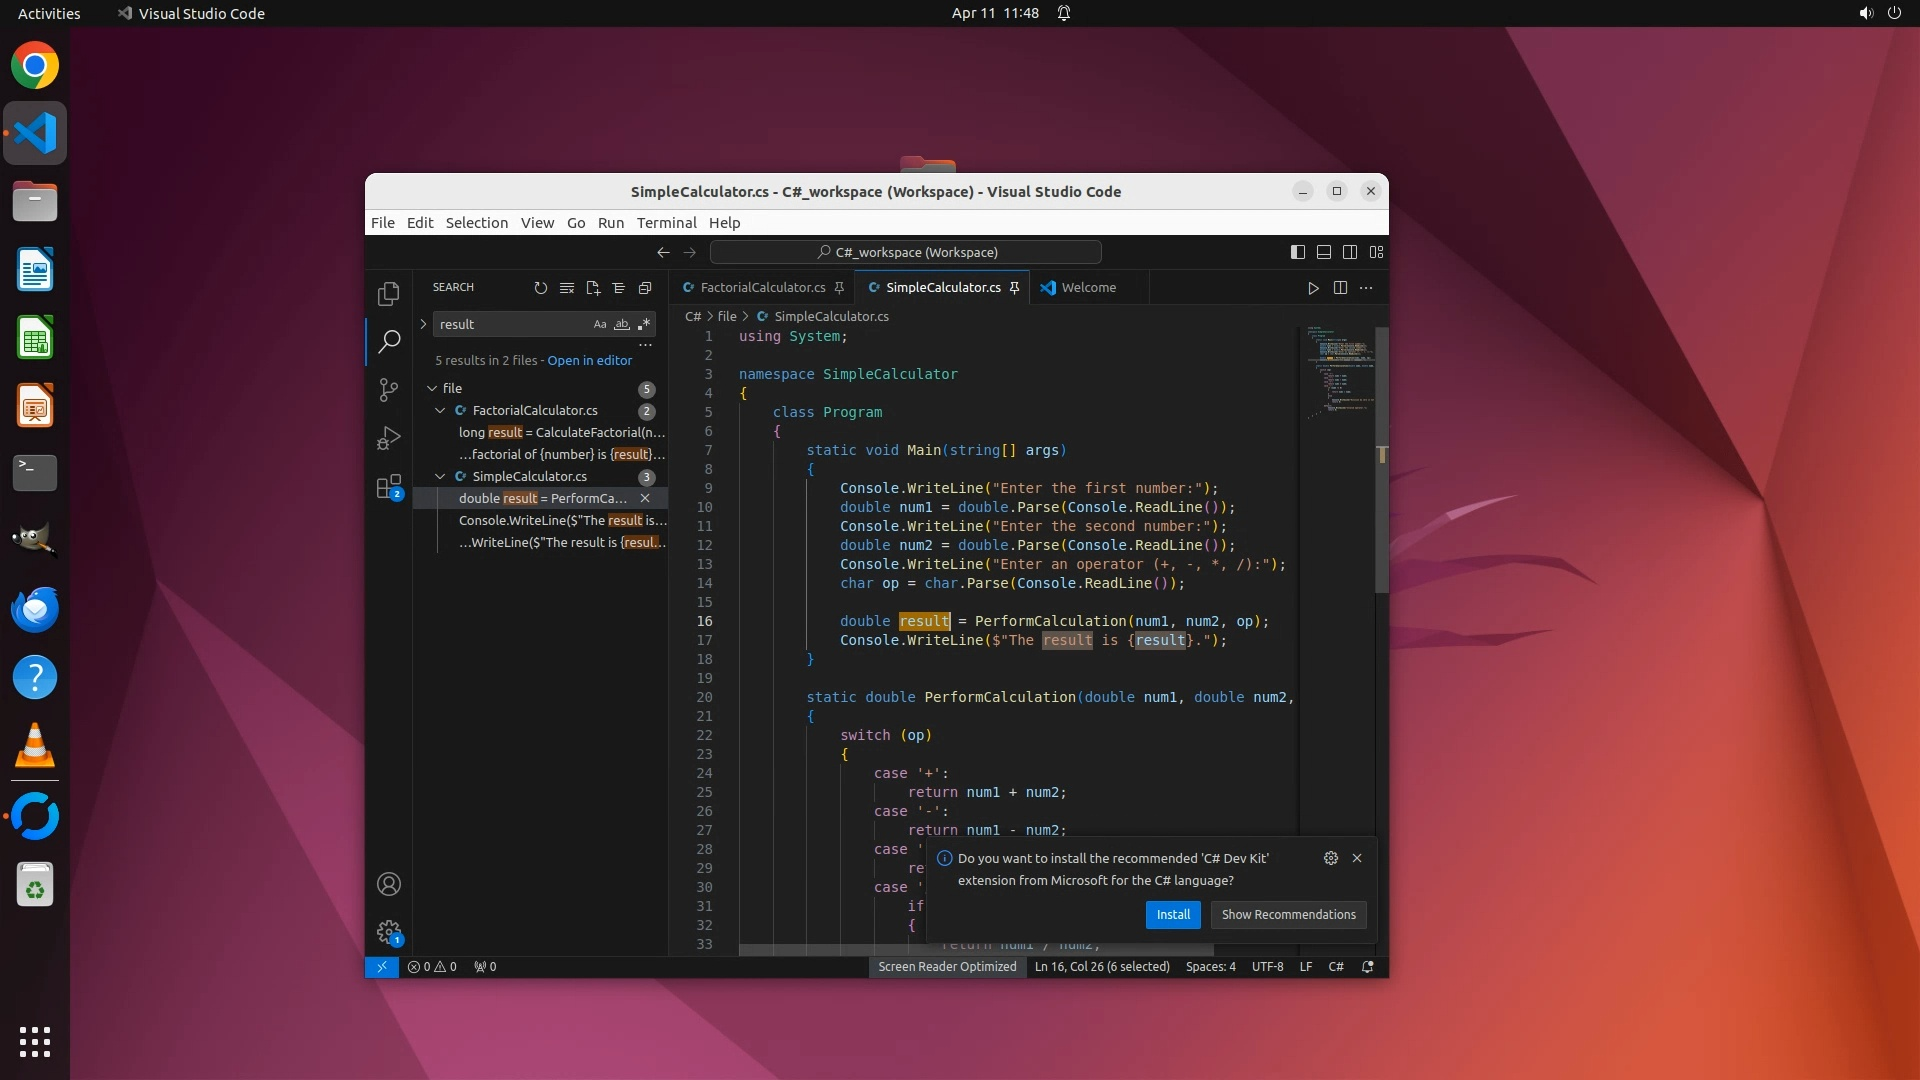Expand the Replace field chevron
Viewport: 1920px width, 1080px height.
[x=423, y=324]
